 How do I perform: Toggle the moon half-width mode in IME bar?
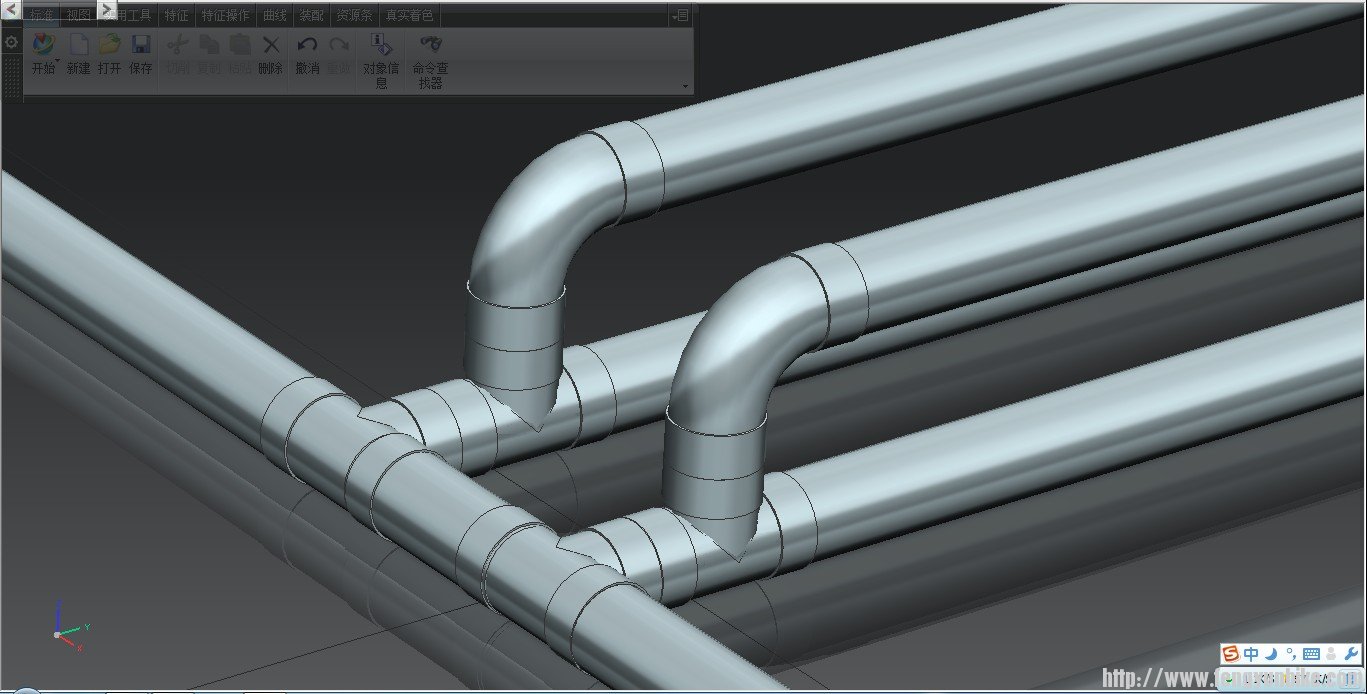coord(1271,654)
